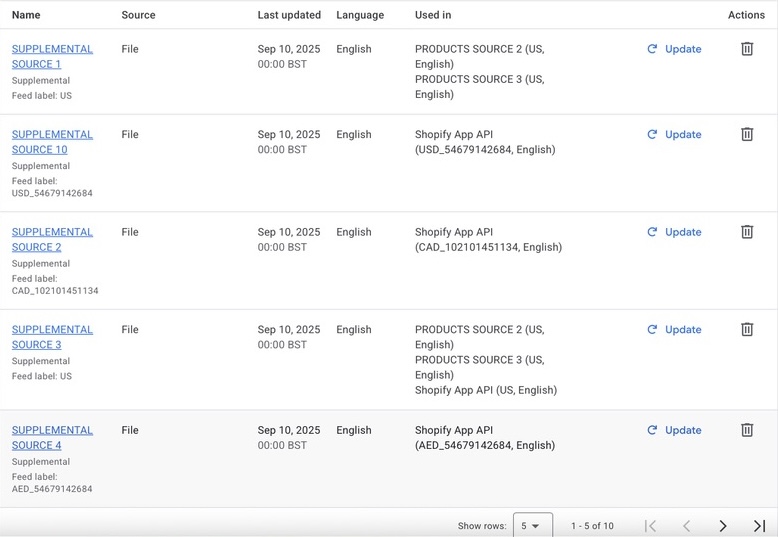The width and height of the screenshot is (778, 537).
Task: Click the 'Feed label: USD_54679142684' text
Action: click(x=52, y=187)
